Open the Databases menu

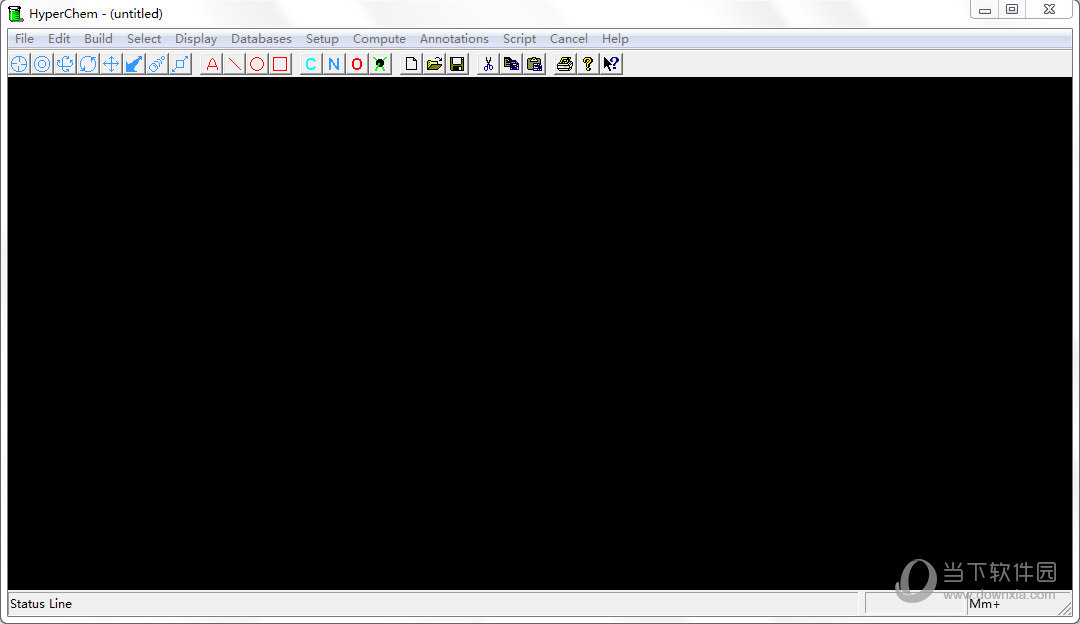[261, 39]
